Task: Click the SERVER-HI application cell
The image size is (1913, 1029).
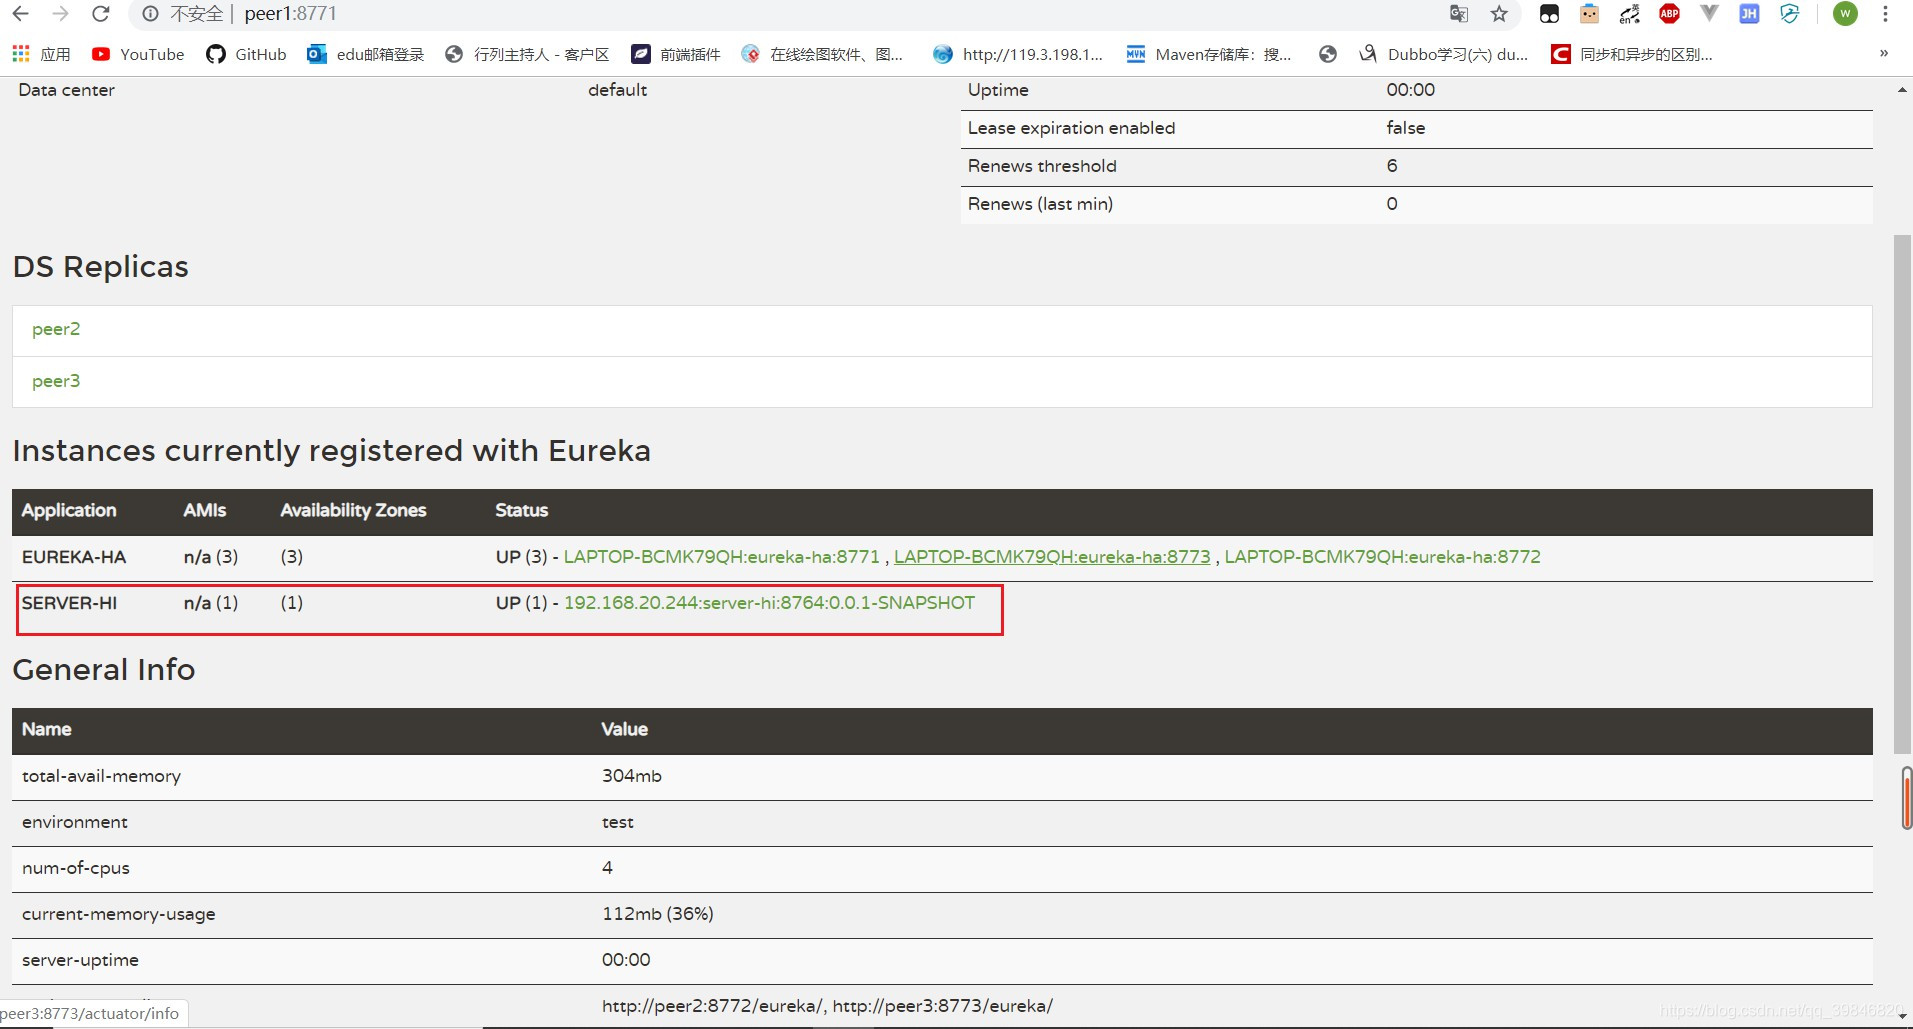Action: pos(70,603)
